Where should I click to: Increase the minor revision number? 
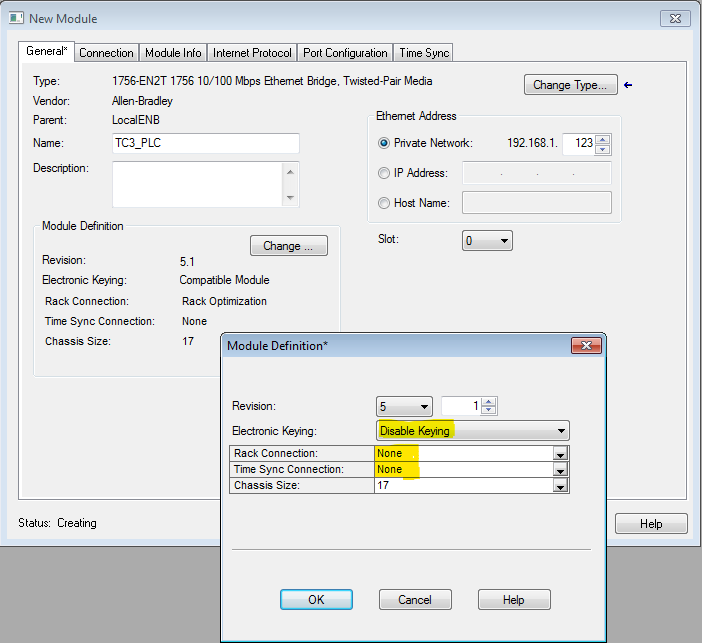click(x=489, y=402)
